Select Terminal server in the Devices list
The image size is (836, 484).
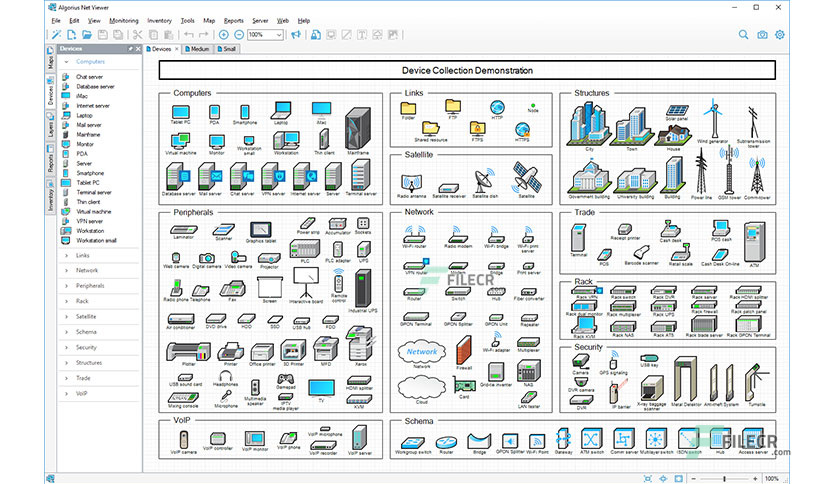tap(93, 192)
